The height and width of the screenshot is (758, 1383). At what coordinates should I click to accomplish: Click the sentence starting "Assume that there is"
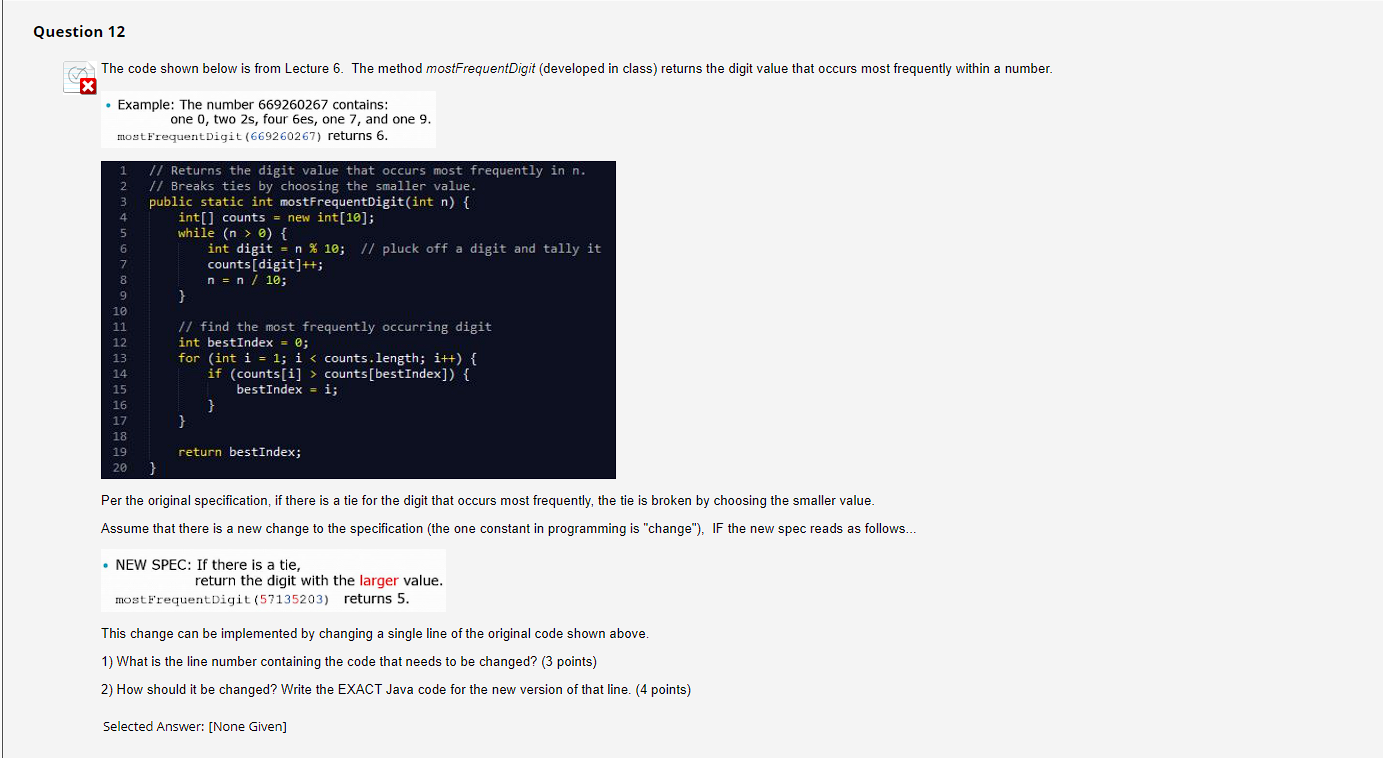[508, 529]
